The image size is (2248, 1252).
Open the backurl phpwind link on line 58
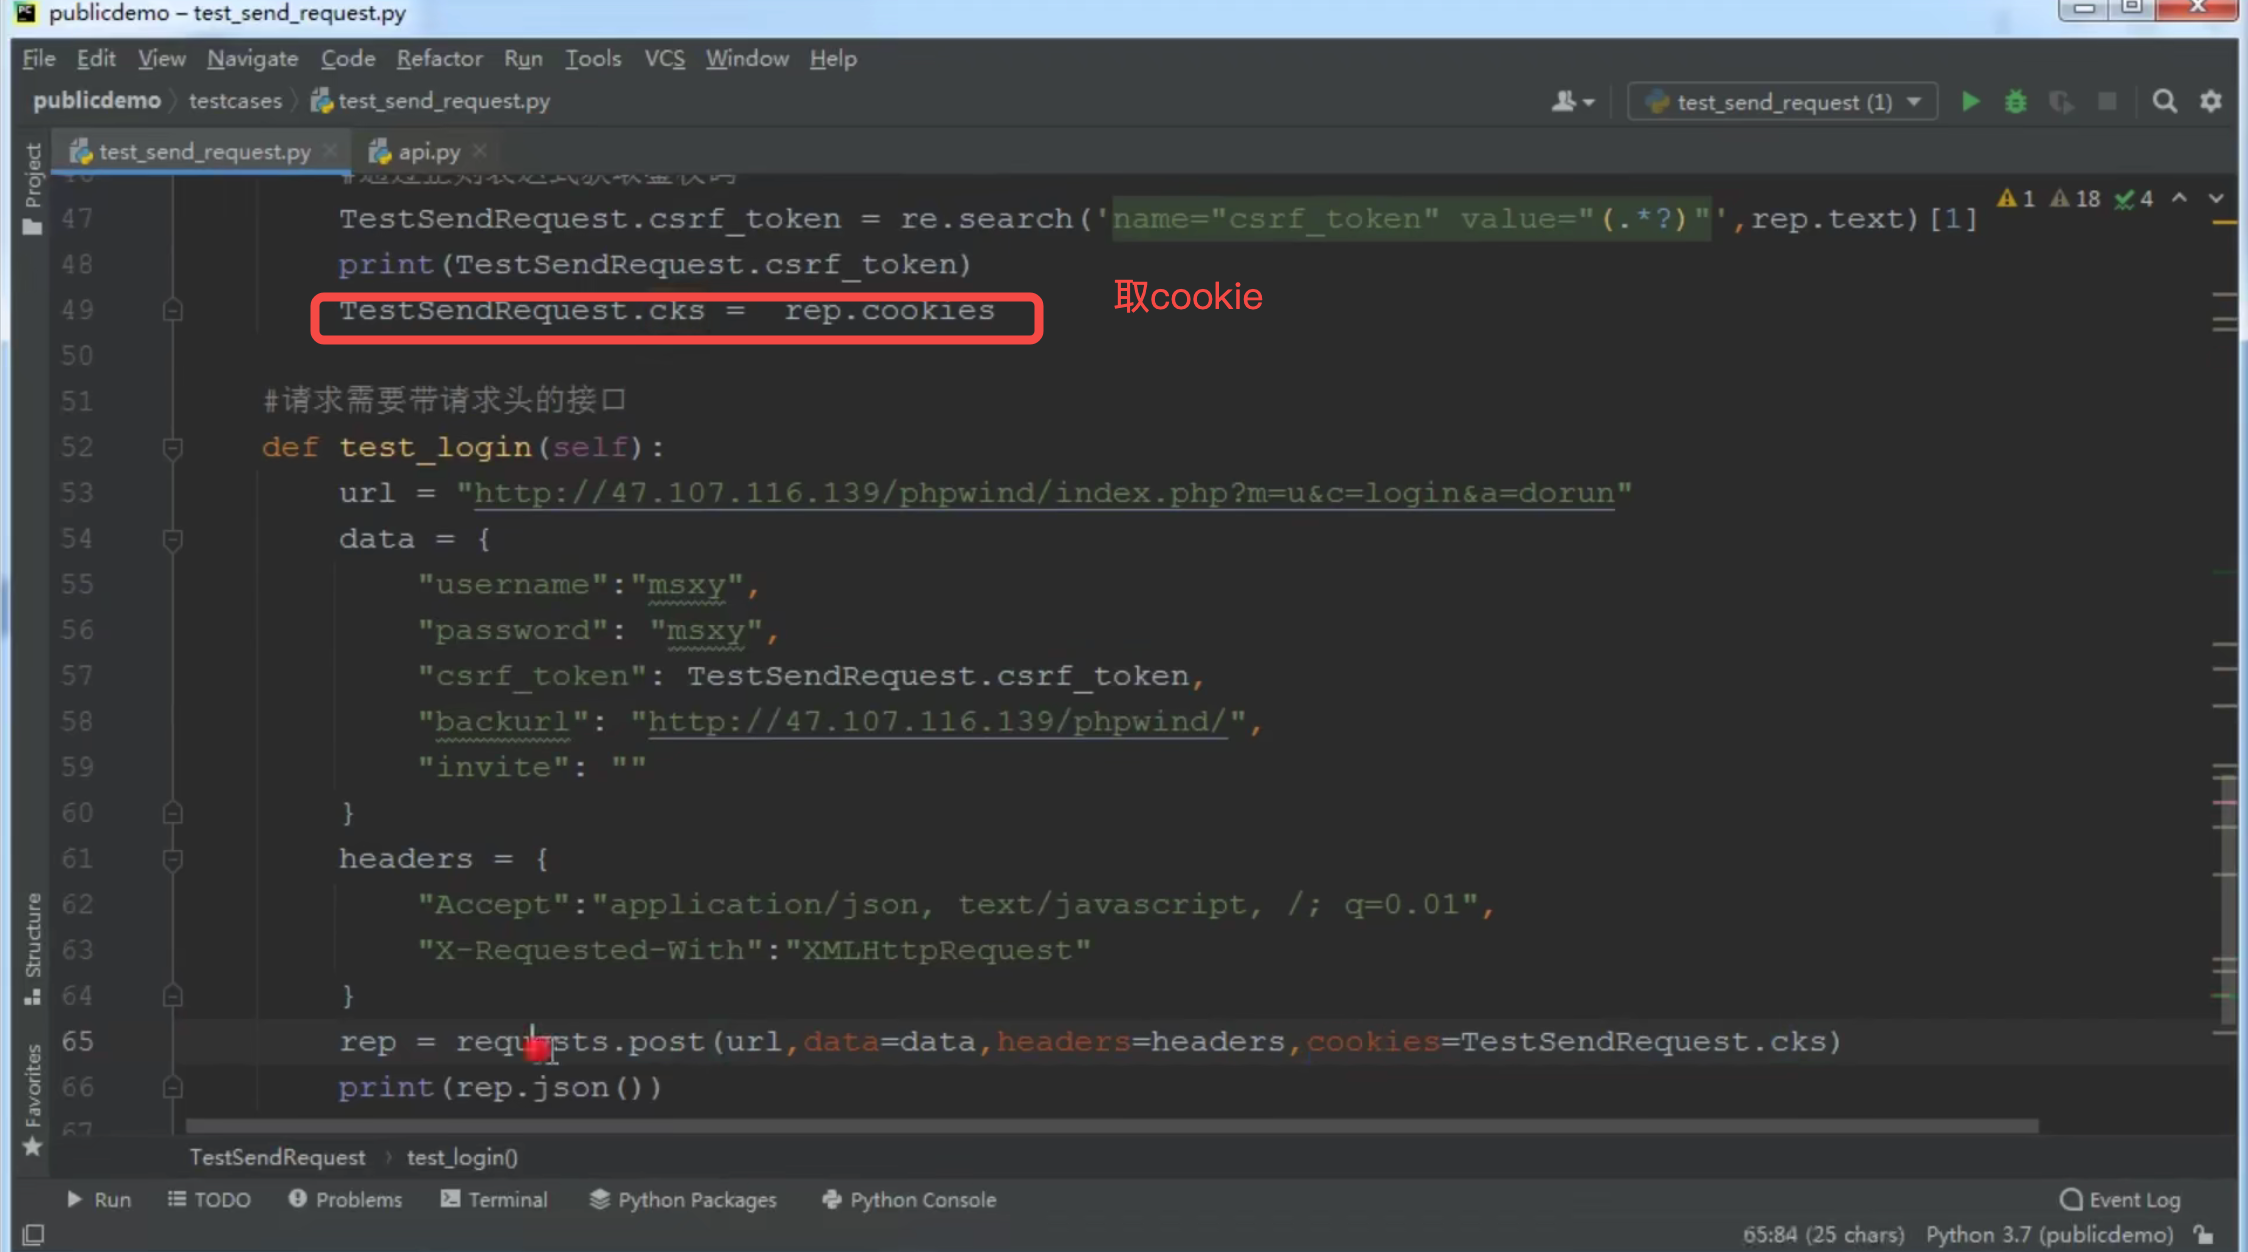(938, 721)
